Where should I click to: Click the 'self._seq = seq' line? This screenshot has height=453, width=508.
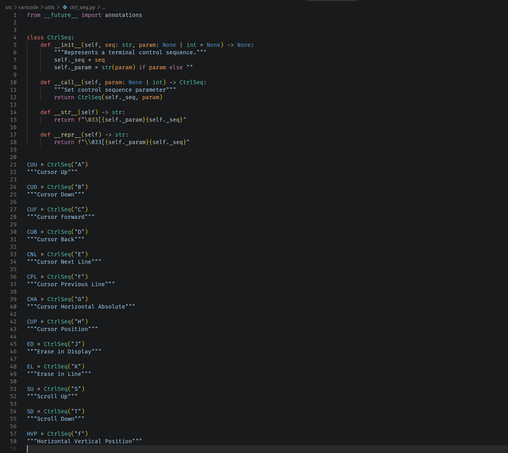(x=79, y=60)
